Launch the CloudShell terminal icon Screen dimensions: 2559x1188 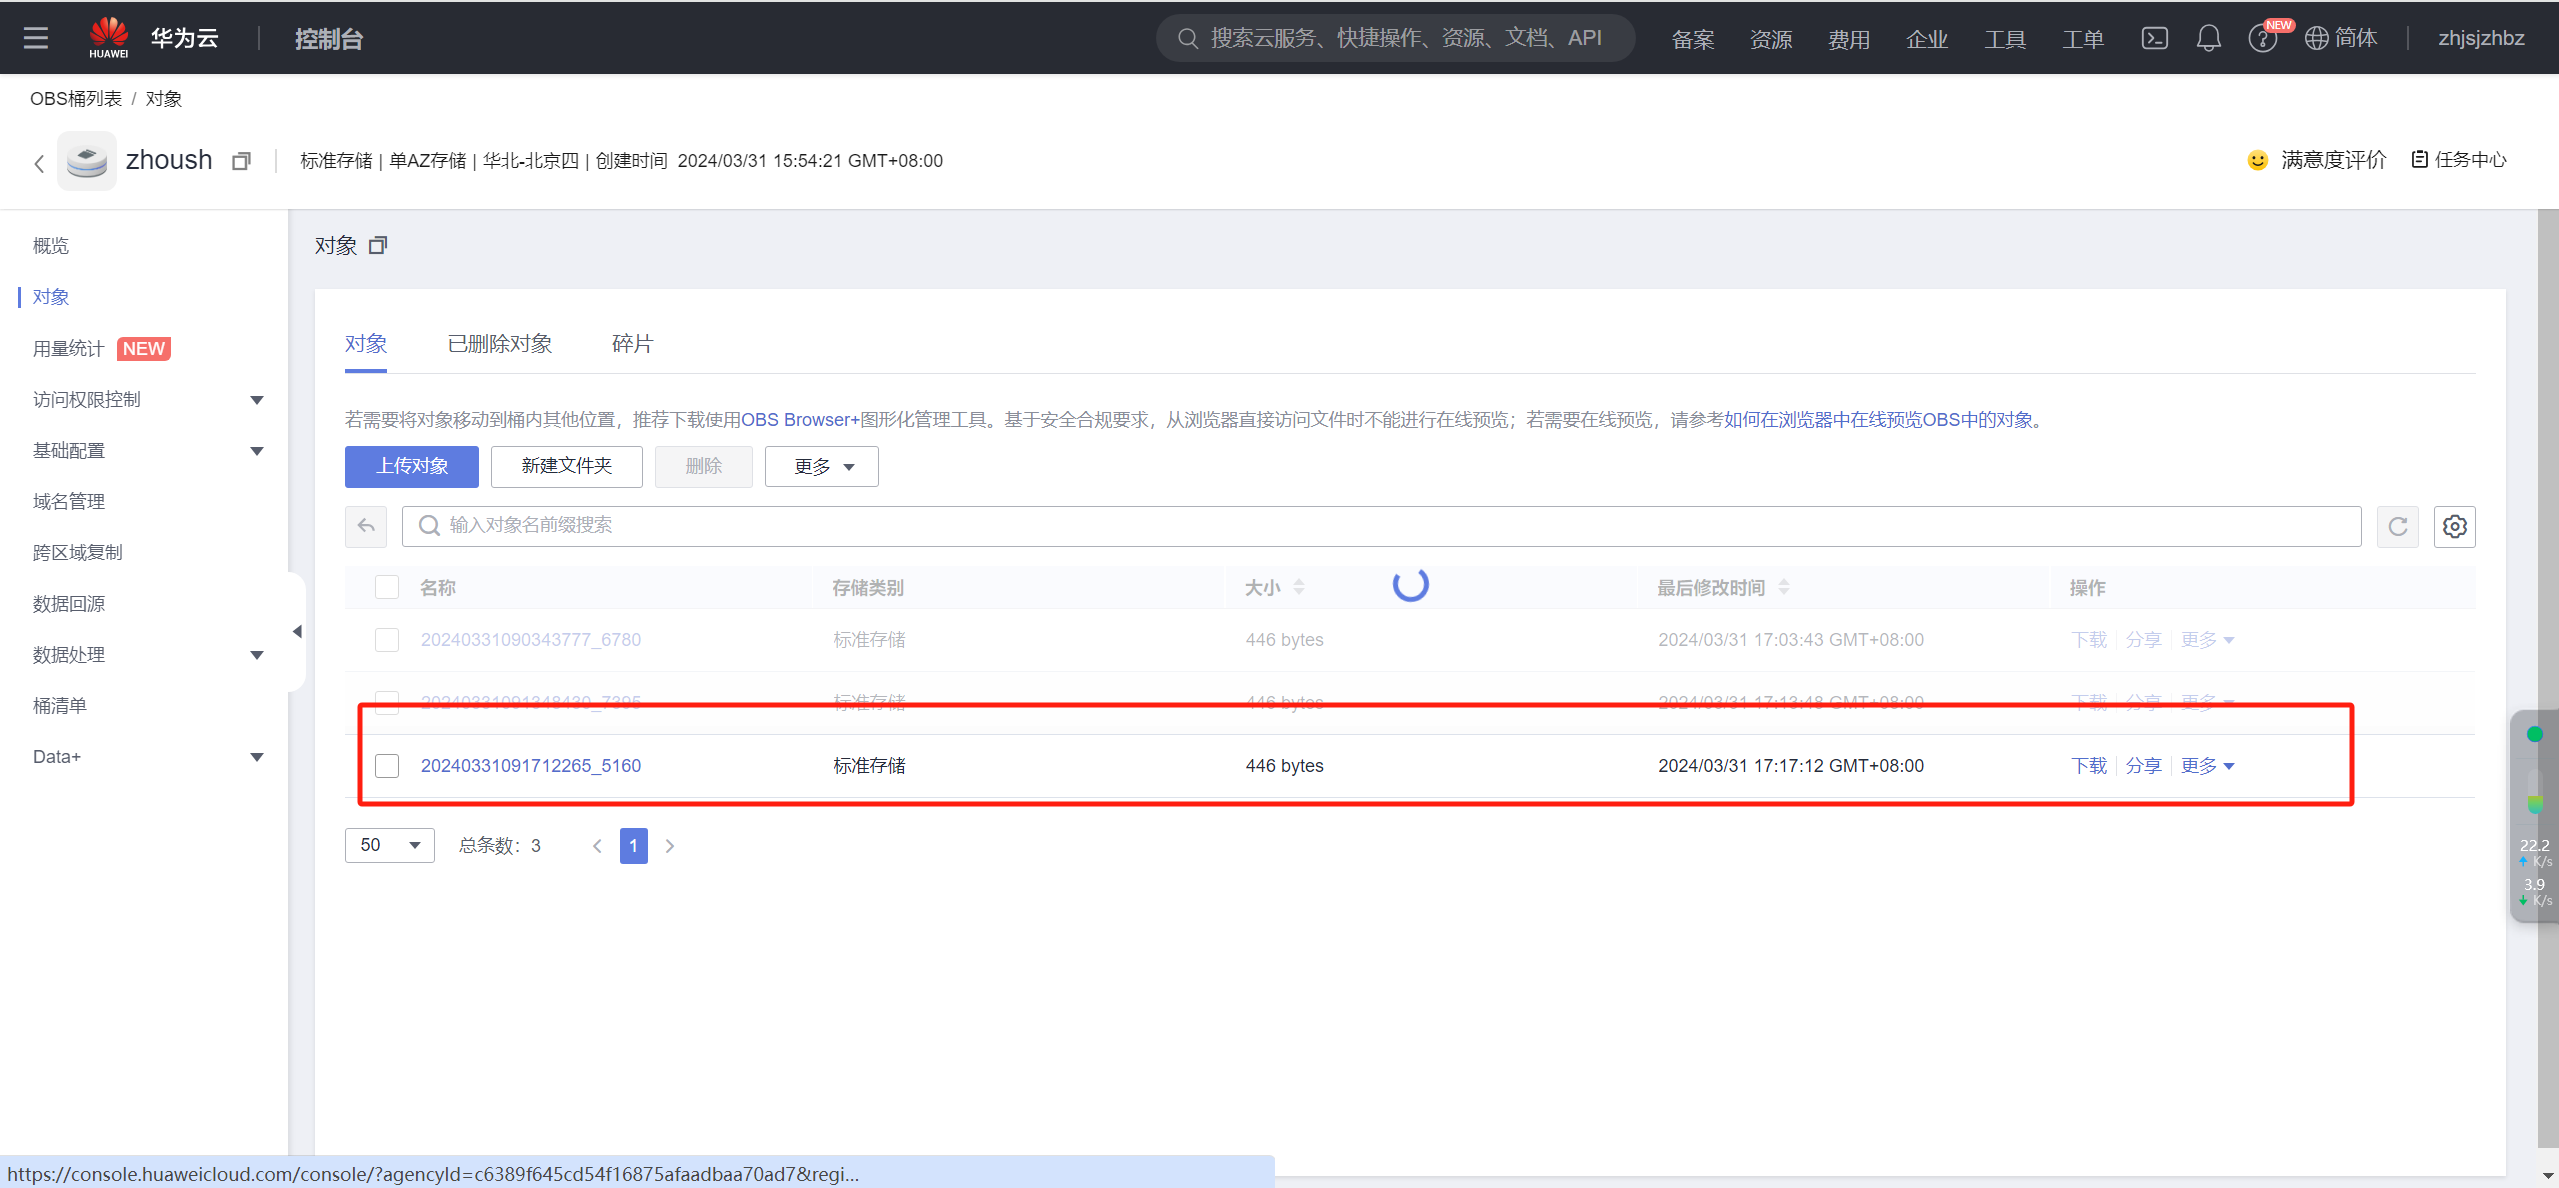click(x=2154, y=38)
